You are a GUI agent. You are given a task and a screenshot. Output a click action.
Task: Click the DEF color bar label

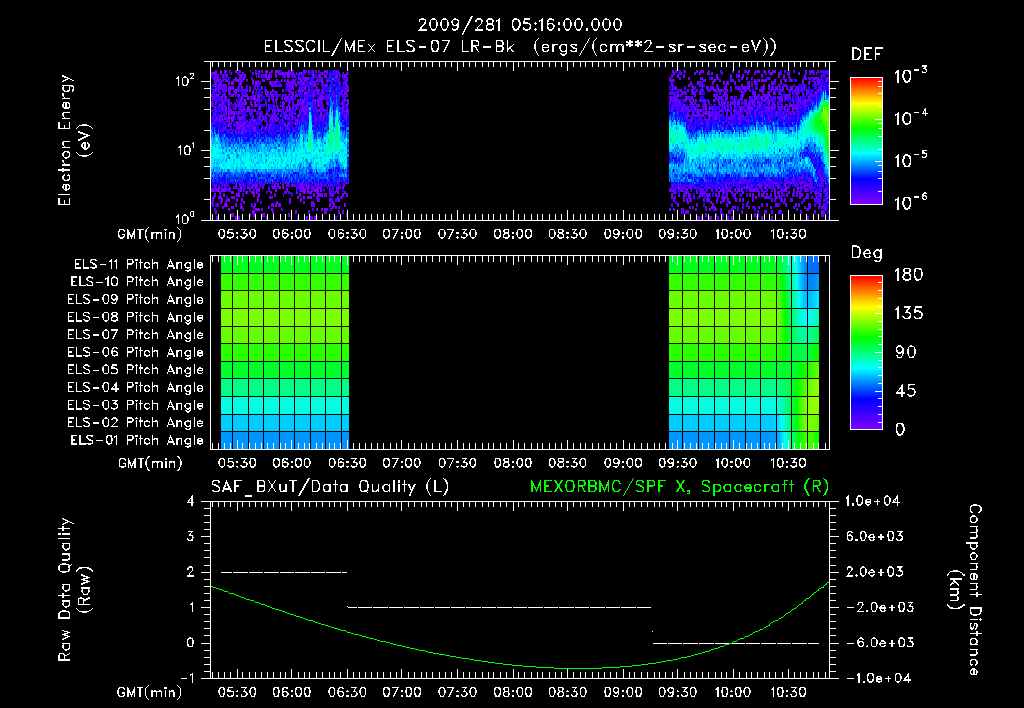click(x=867, y=55)
